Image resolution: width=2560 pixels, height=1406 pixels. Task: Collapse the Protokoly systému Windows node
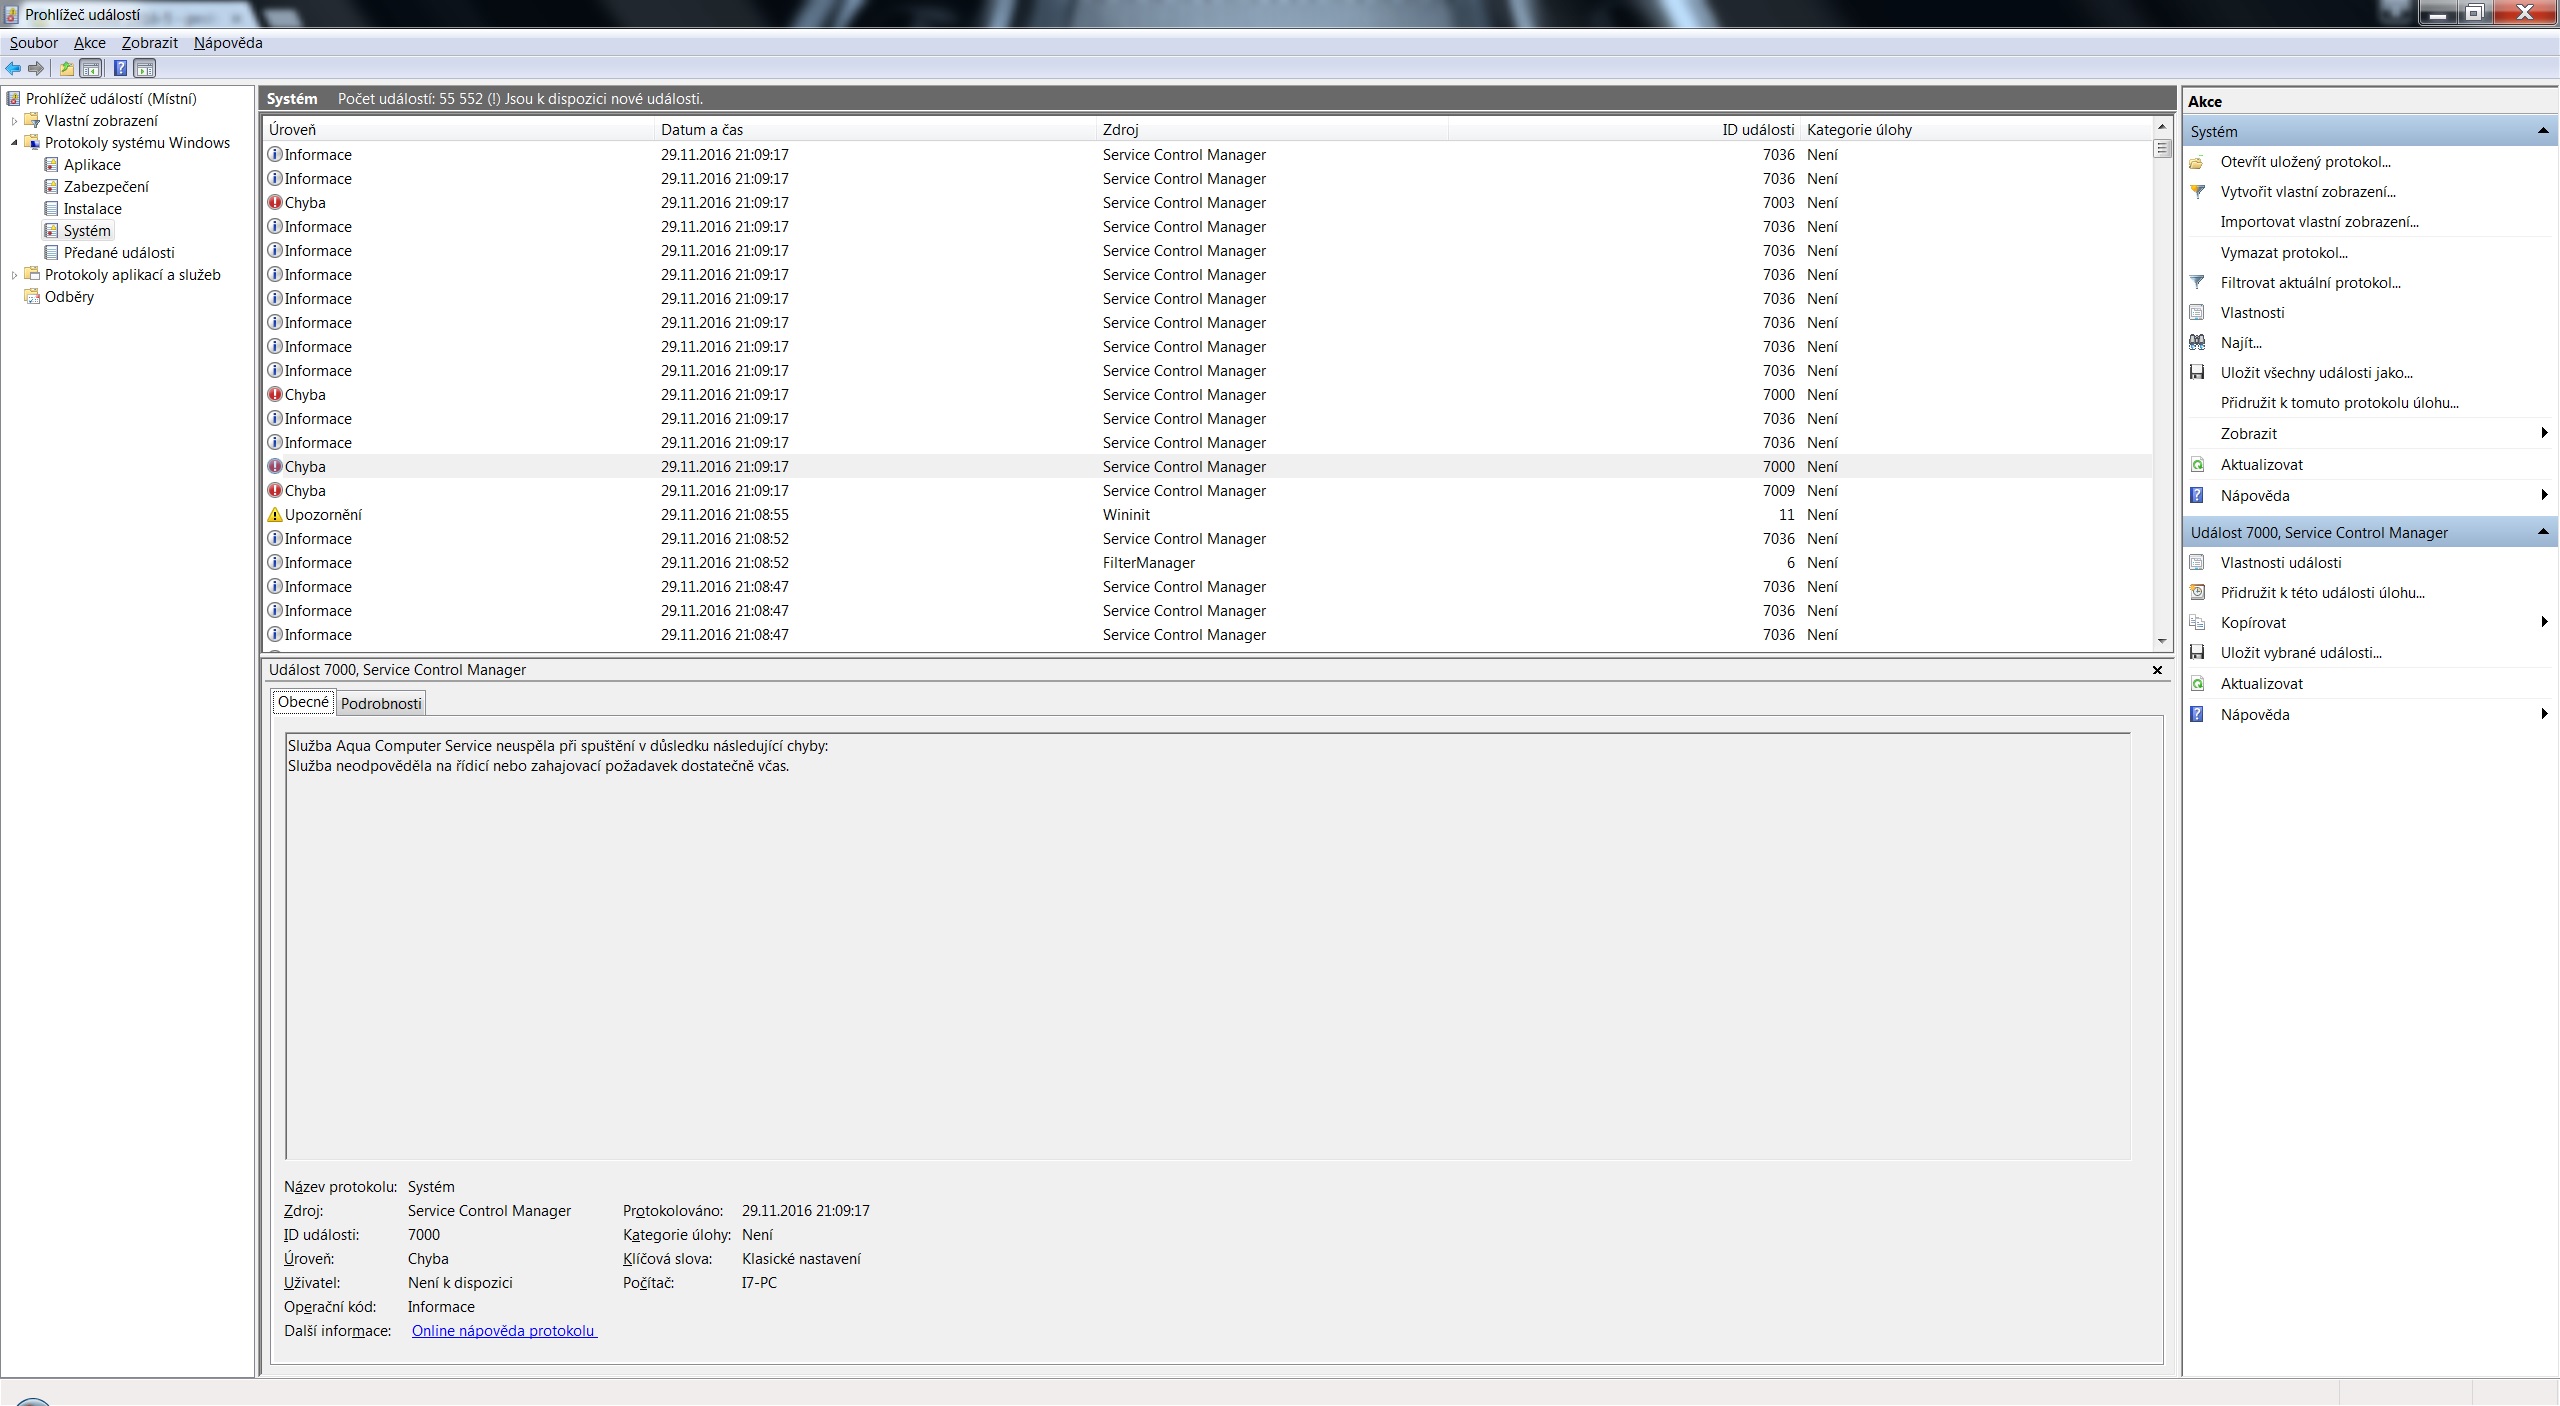pyautogui.click(x=14, y=143)
